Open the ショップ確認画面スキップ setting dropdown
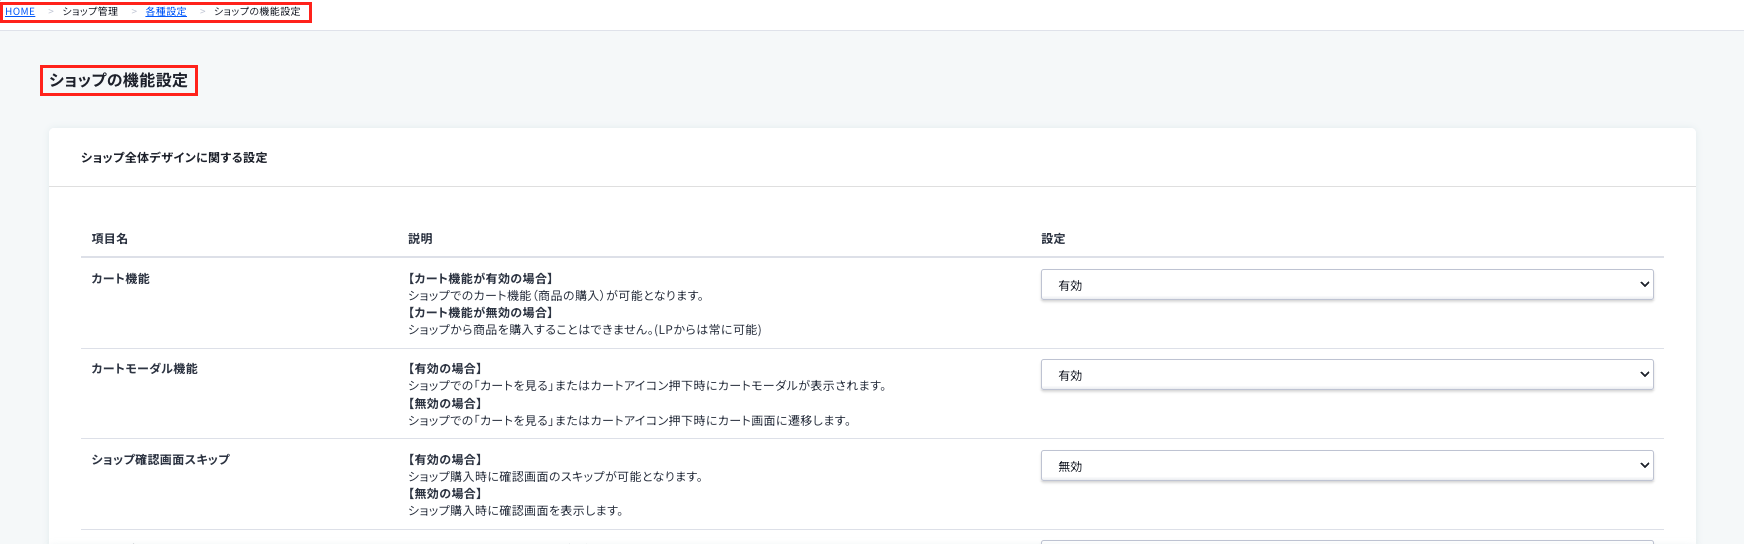 click(1347, 466)
